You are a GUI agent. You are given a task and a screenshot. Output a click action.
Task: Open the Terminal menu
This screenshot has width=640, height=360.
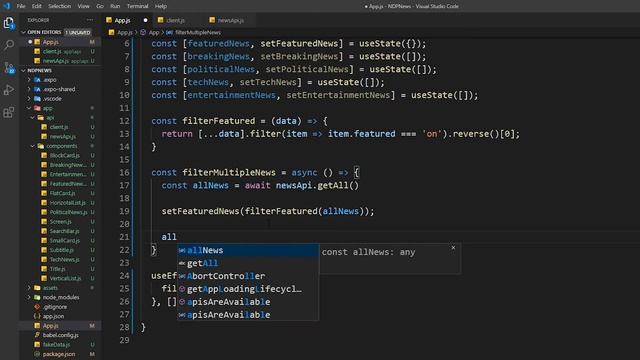[x=138, y=6]
